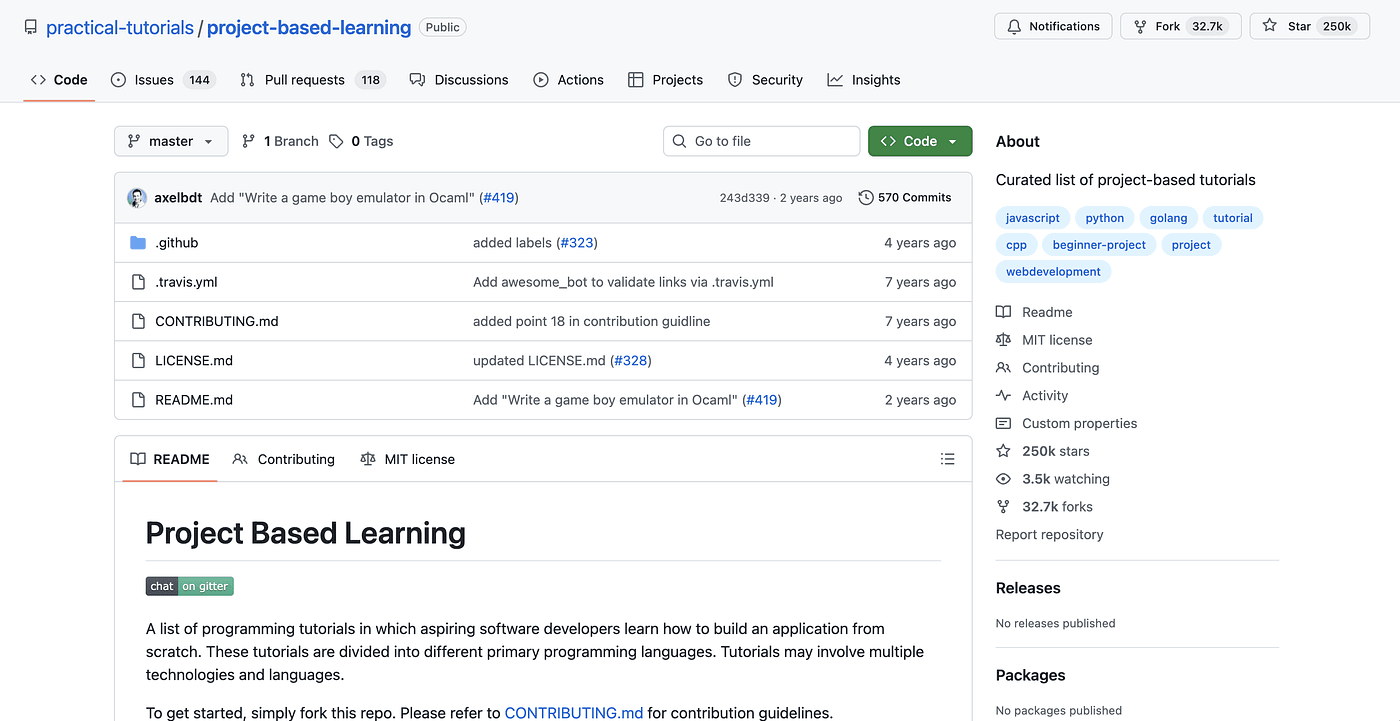Open the CONTRIBUTING.md link in README text

pyautogui.click(x=573, y=713)
